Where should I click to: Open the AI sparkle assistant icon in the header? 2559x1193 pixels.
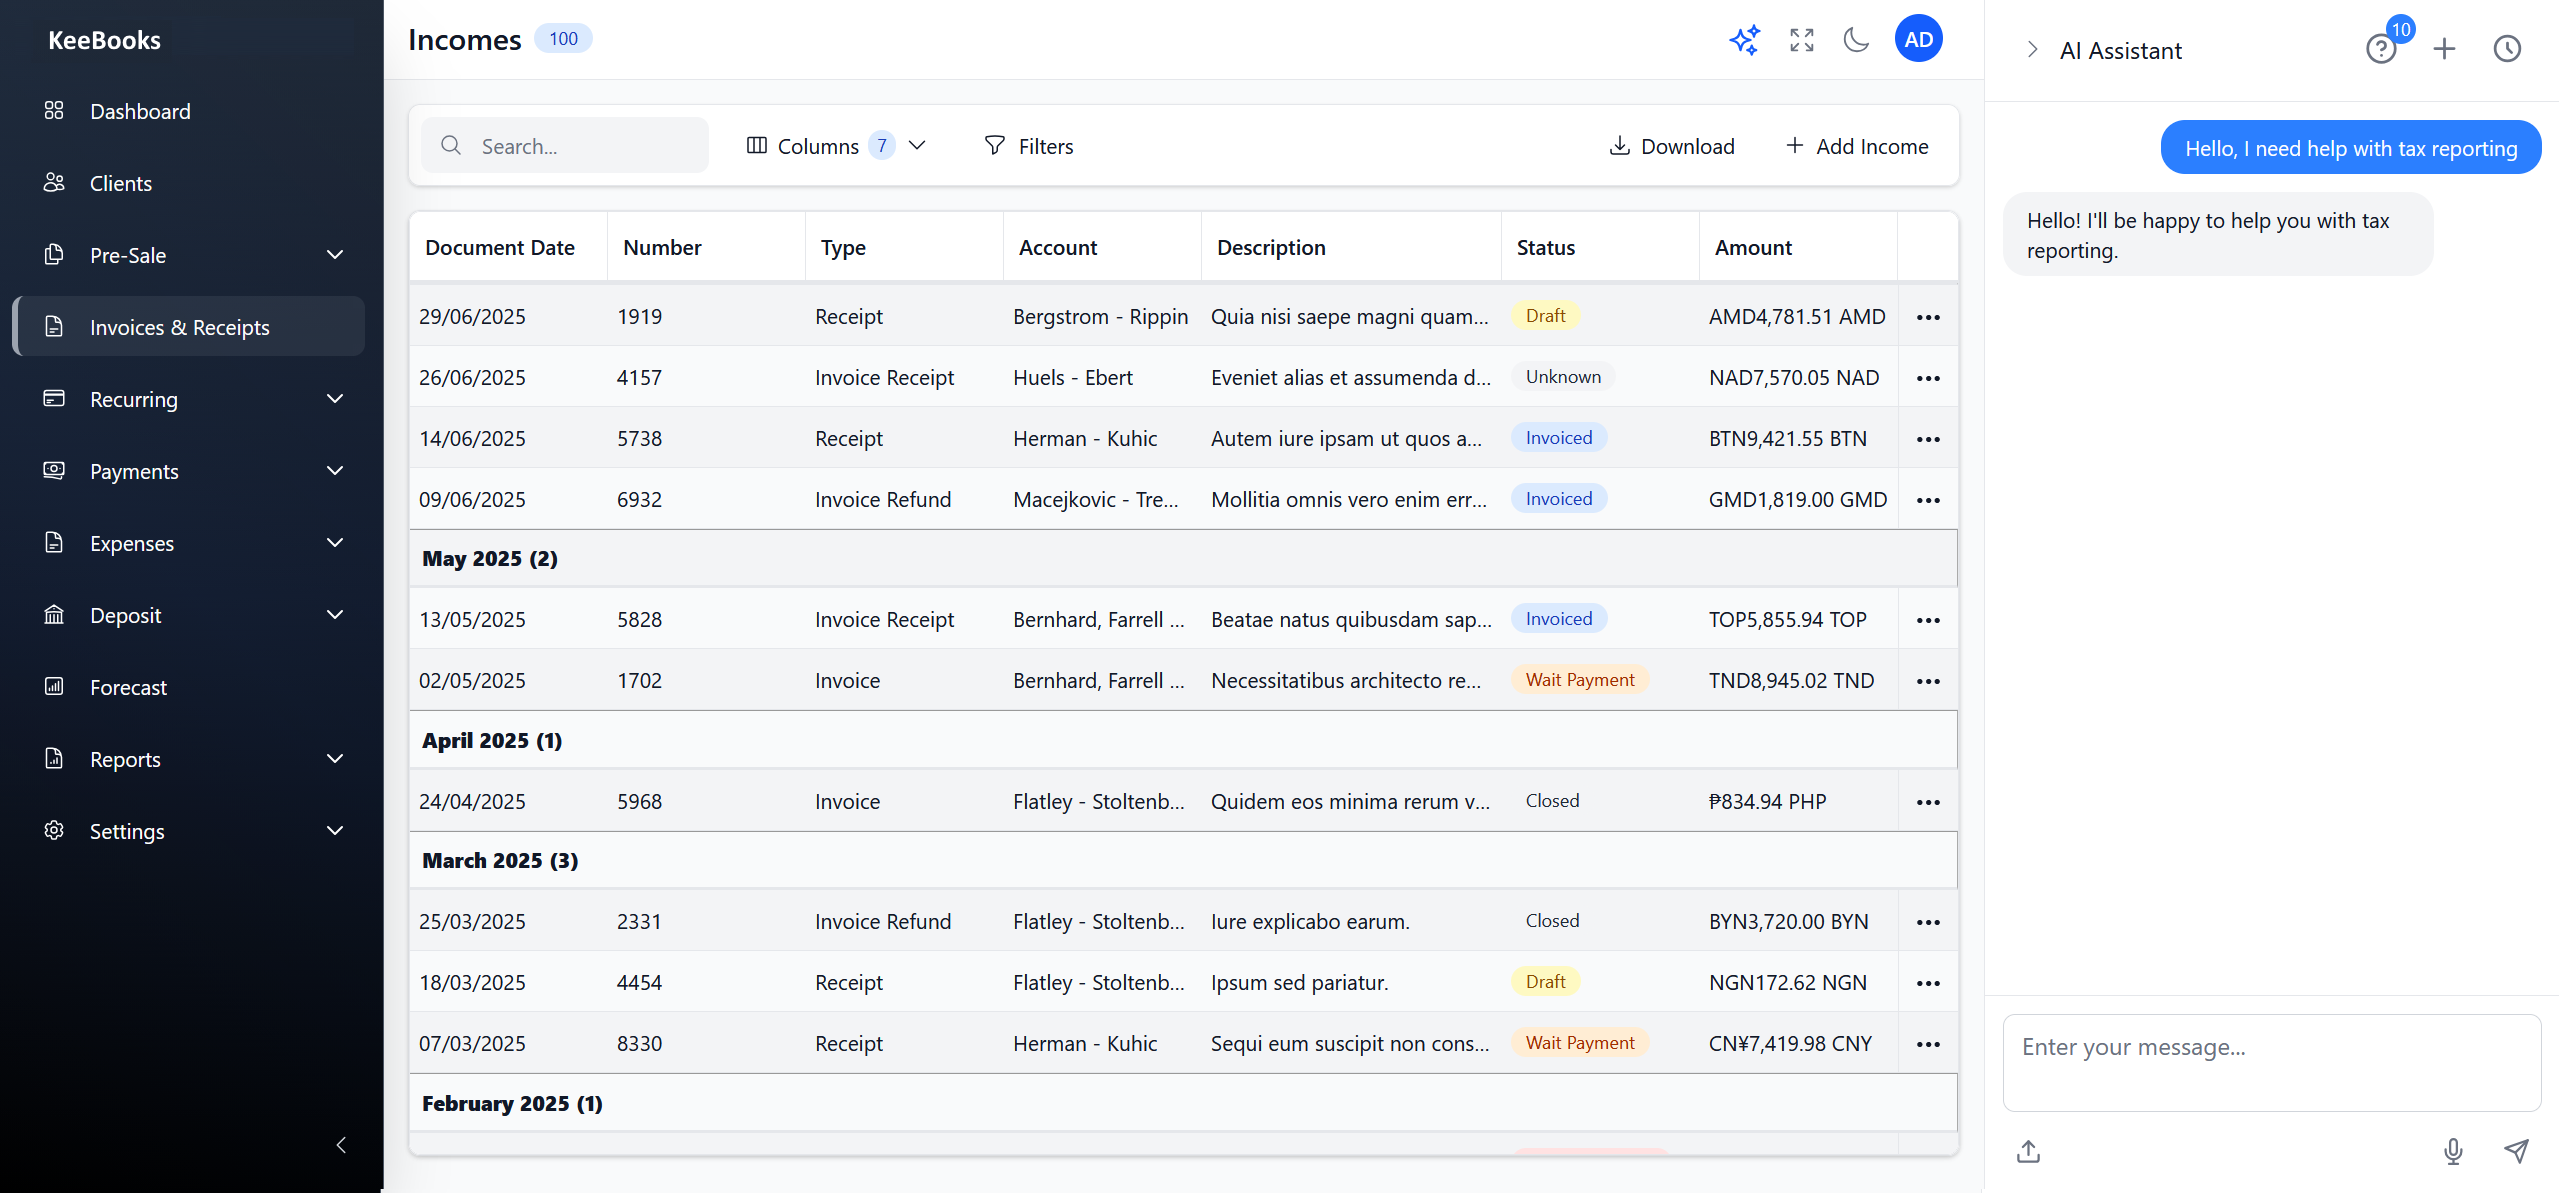[x=1744, y=40]
